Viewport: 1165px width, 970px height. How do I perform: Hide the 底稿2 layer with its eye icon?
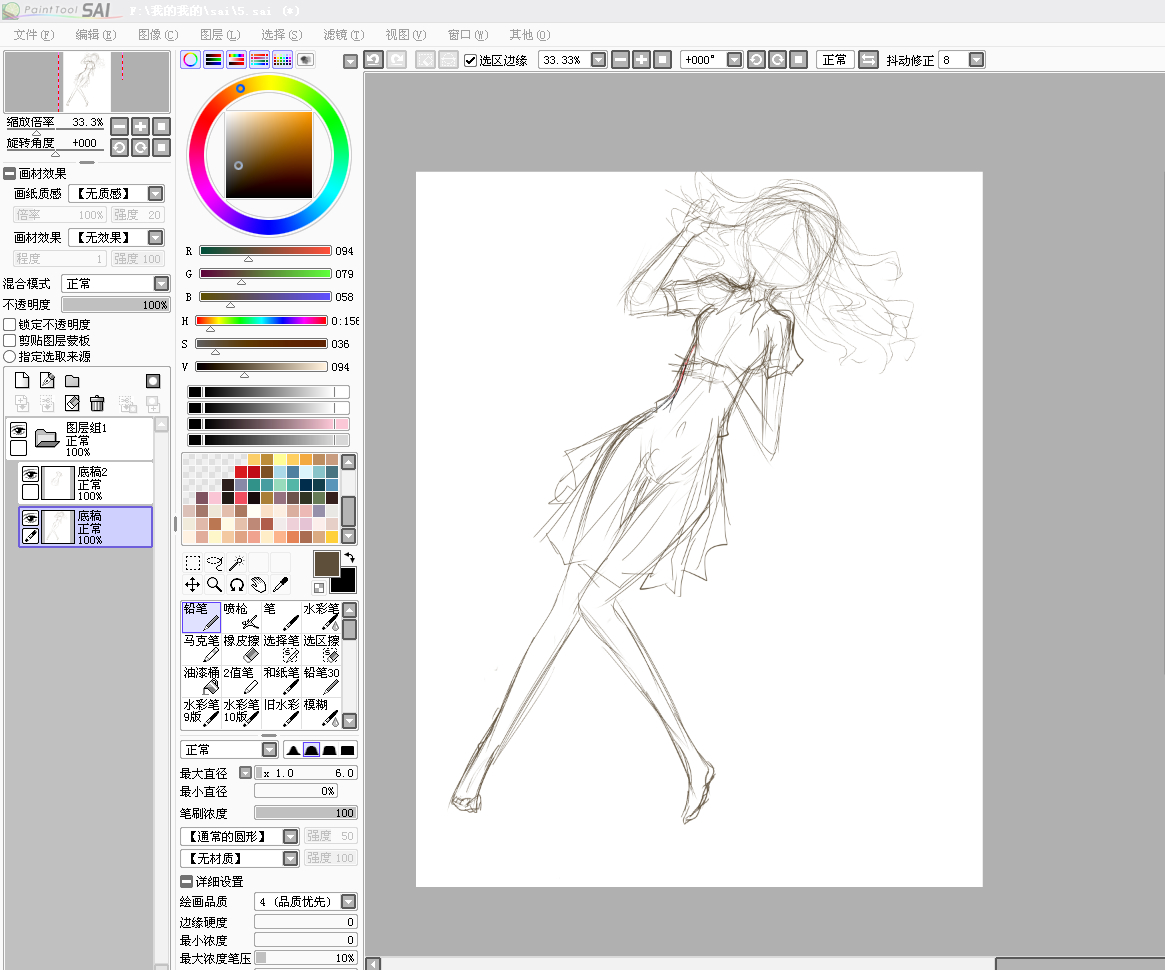31,474
